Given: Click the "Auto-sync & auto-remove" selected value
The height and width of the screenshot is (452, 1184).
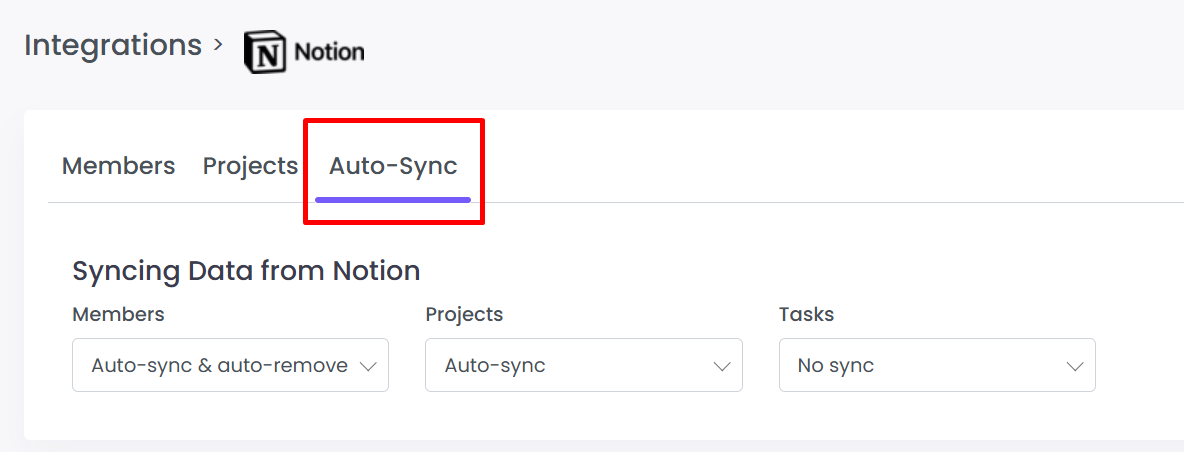Looking at the screenshot, I should (x=219, y=366).
